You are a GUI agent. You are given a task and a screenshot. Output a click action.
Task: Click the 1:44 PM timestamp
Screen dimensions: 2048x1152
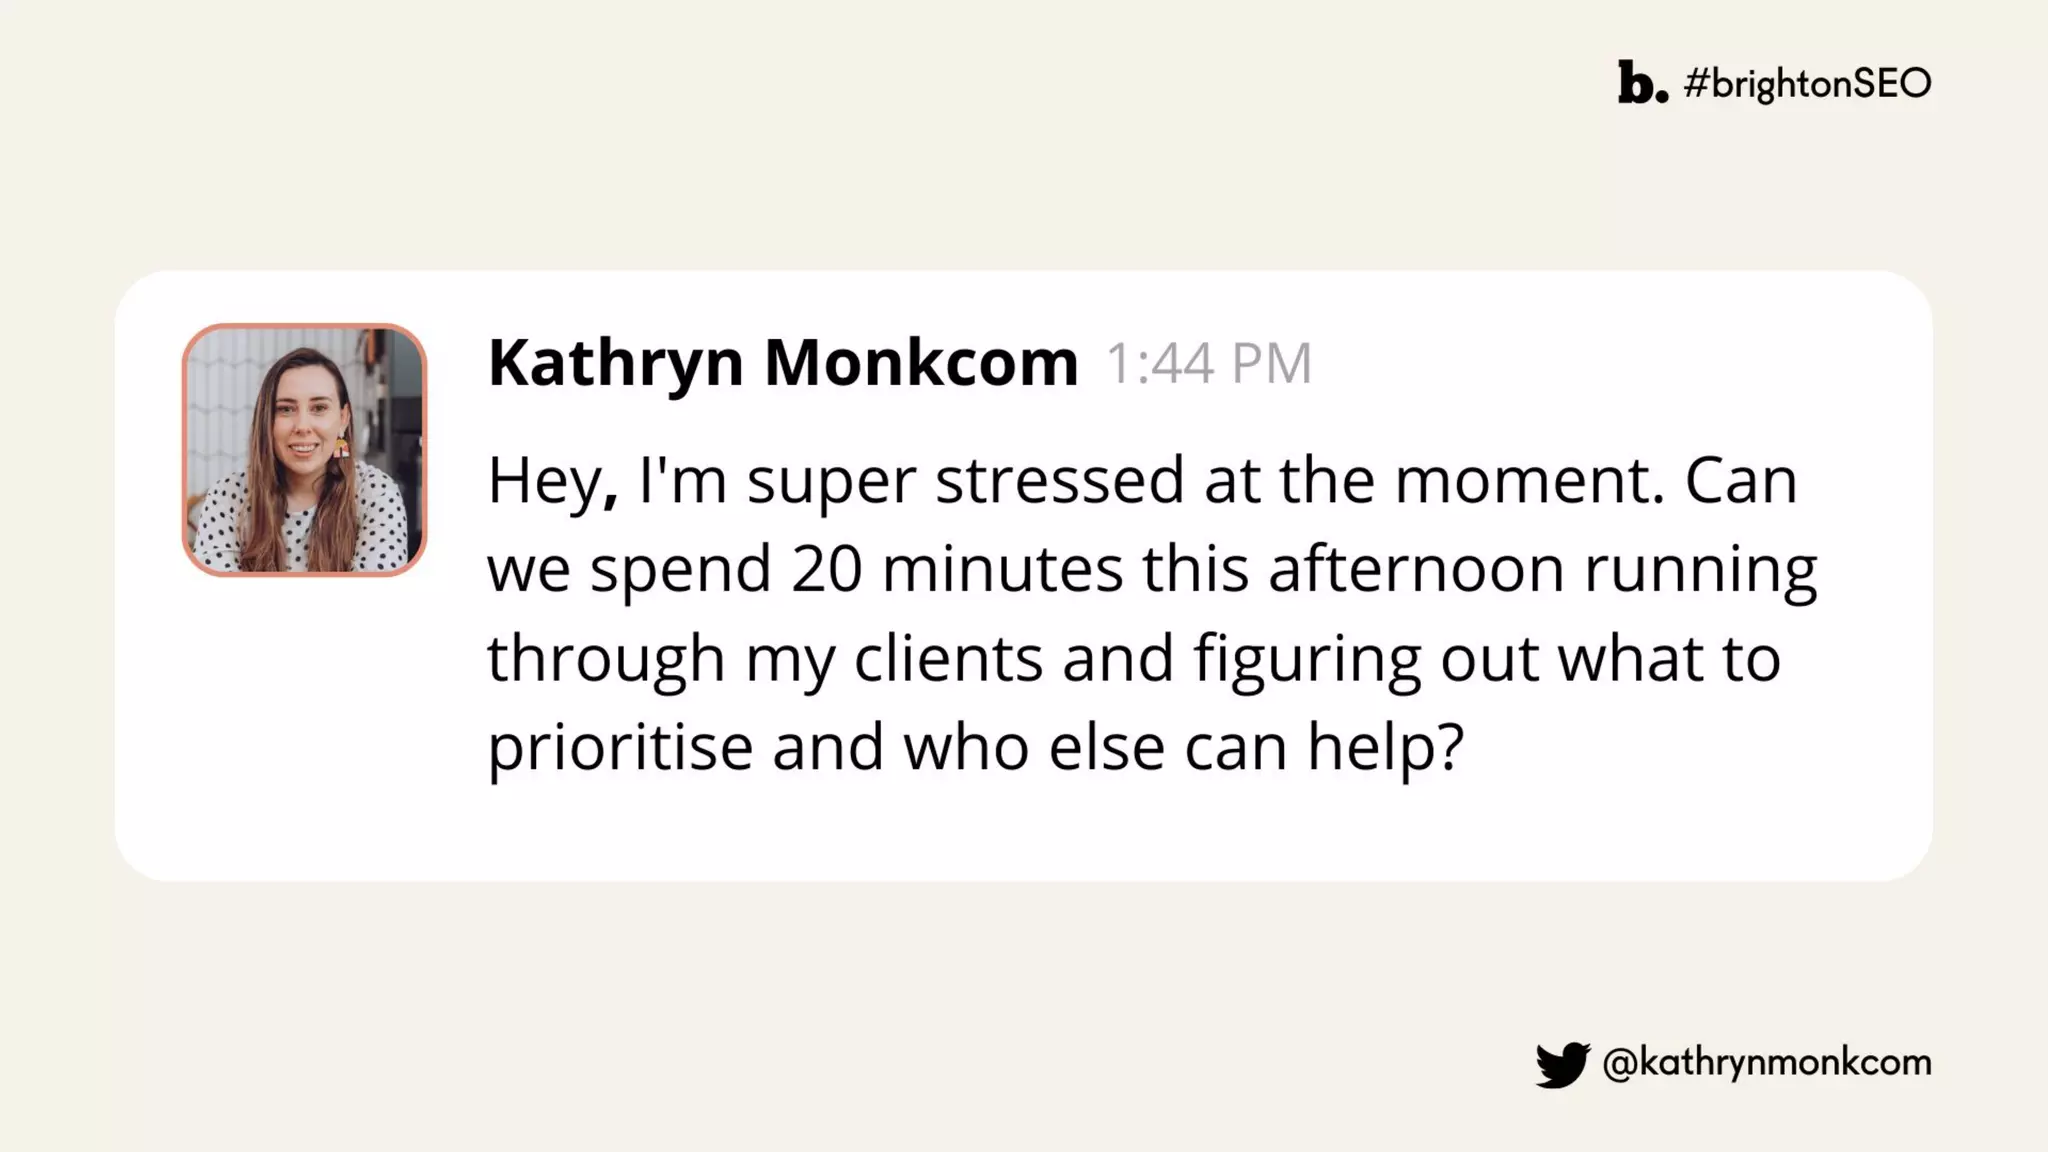1208,363
